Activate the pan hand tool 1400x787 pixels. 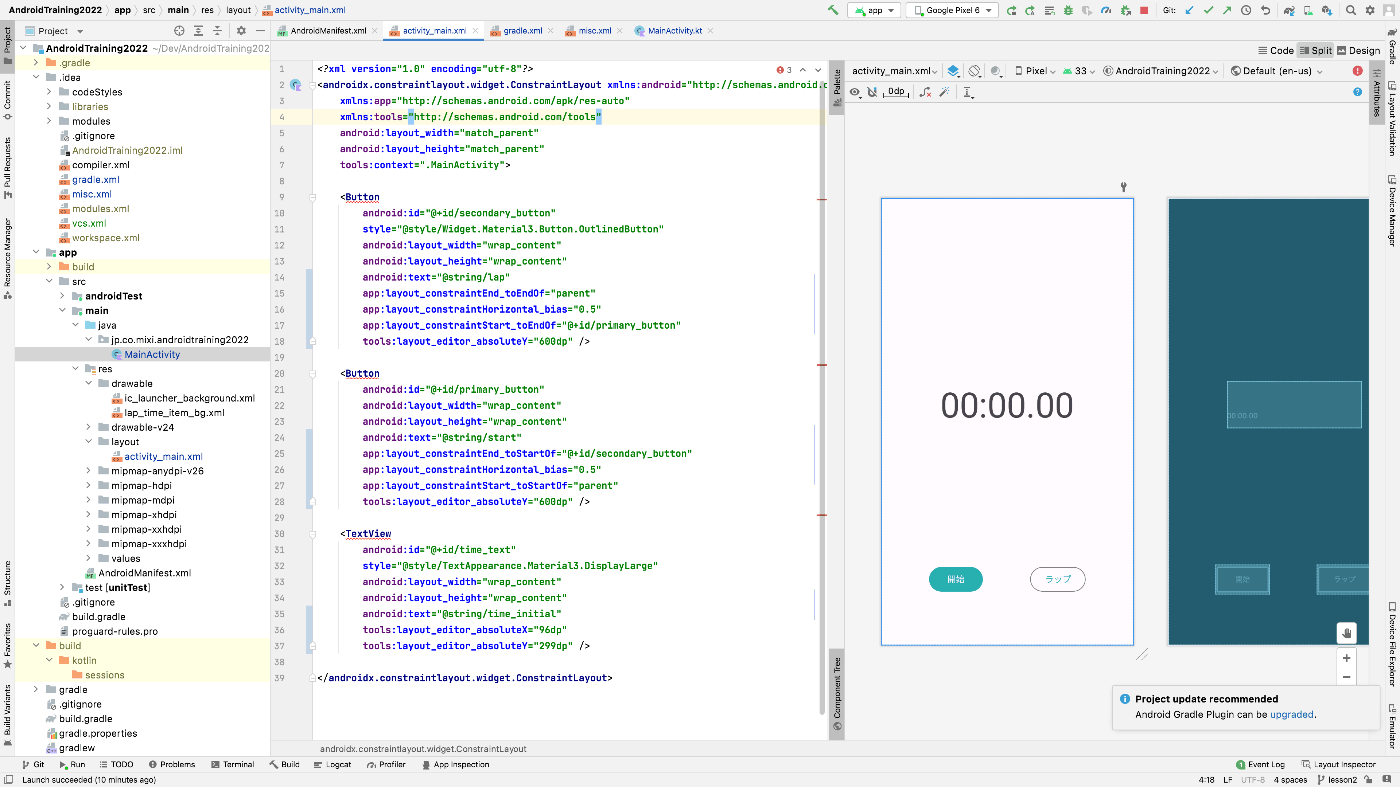tap(1347, 632)
